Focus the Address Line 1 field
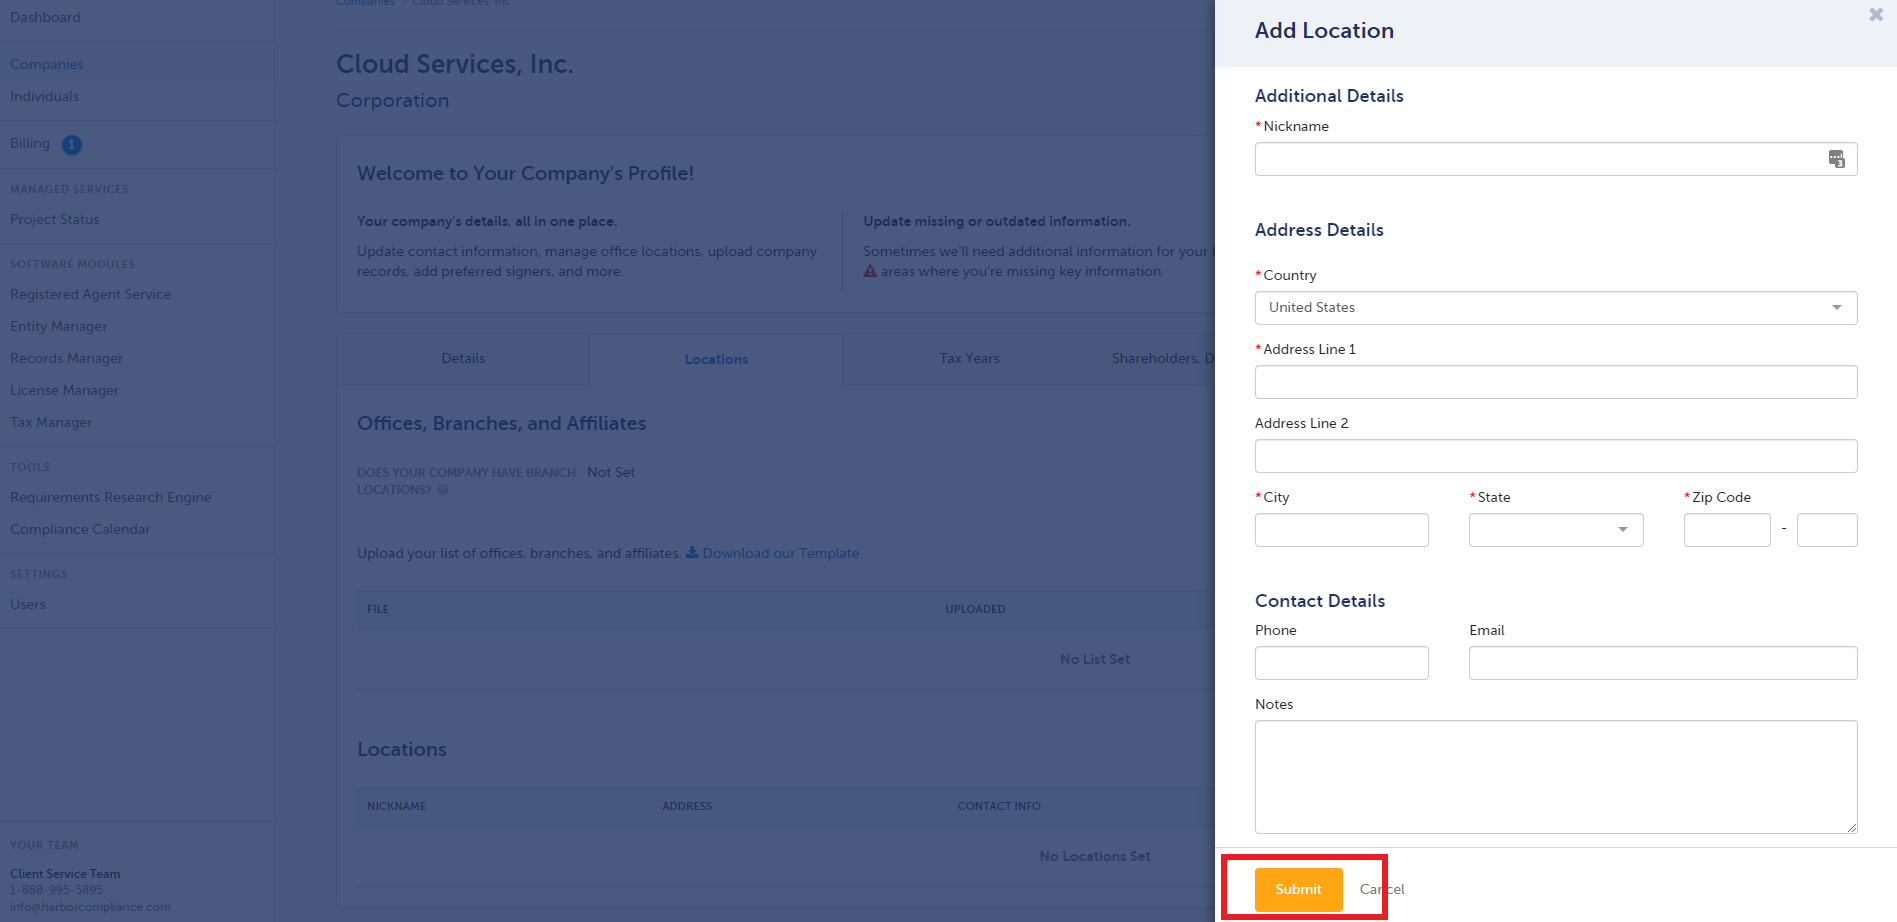This screenshot has height=922, width=1897. click(1556, 382)
